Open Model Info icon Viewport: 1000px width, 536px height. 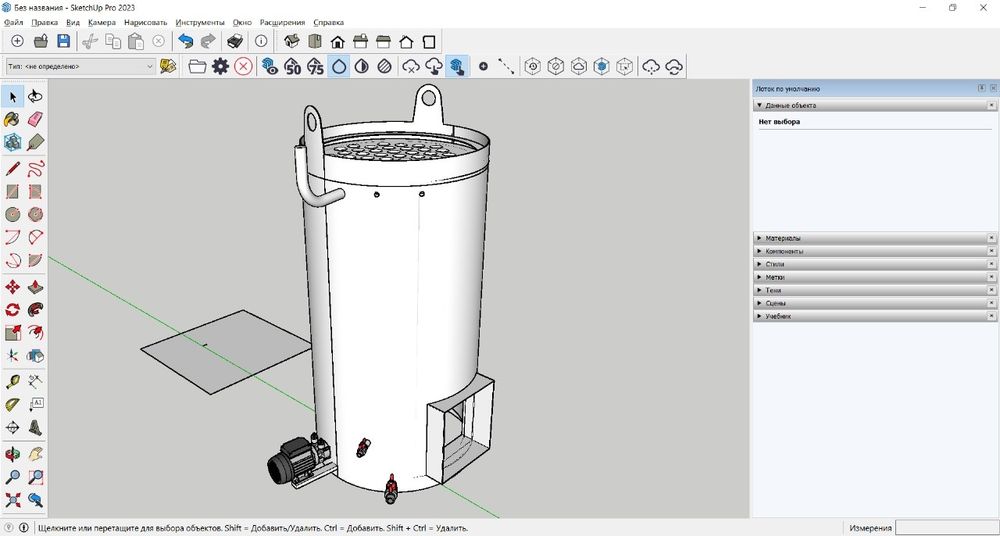point(261,41)
